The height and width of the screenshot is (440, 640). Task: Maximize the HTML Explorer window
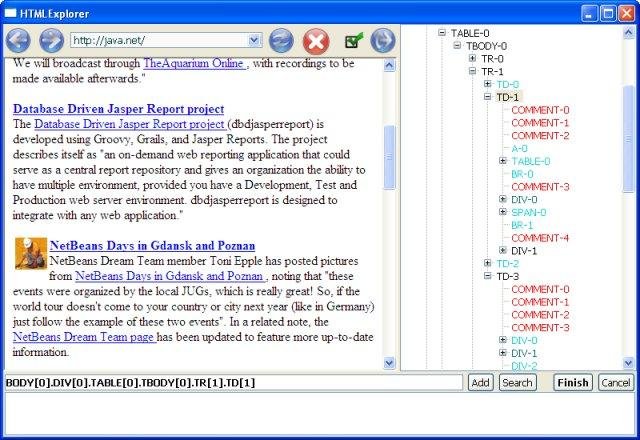[x=607, y=13]
